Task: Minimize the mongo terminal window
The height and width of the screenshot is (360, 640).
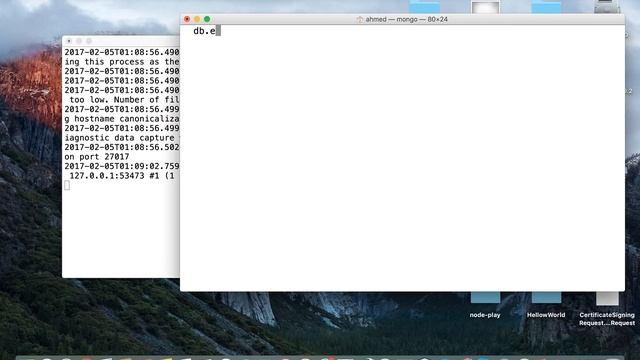Action: click(x=197, y=19)
